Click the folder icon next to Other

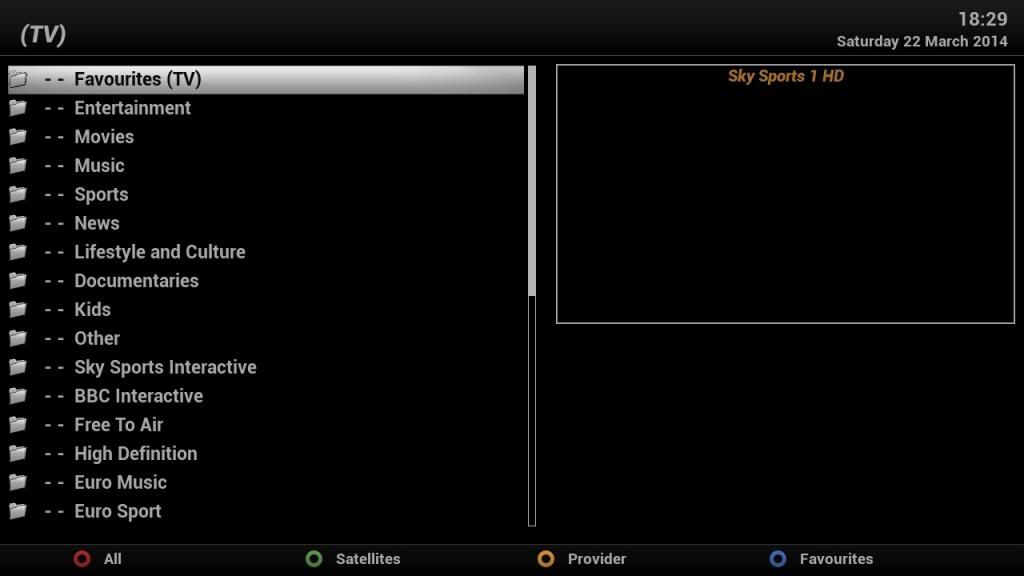coord(18,338)
